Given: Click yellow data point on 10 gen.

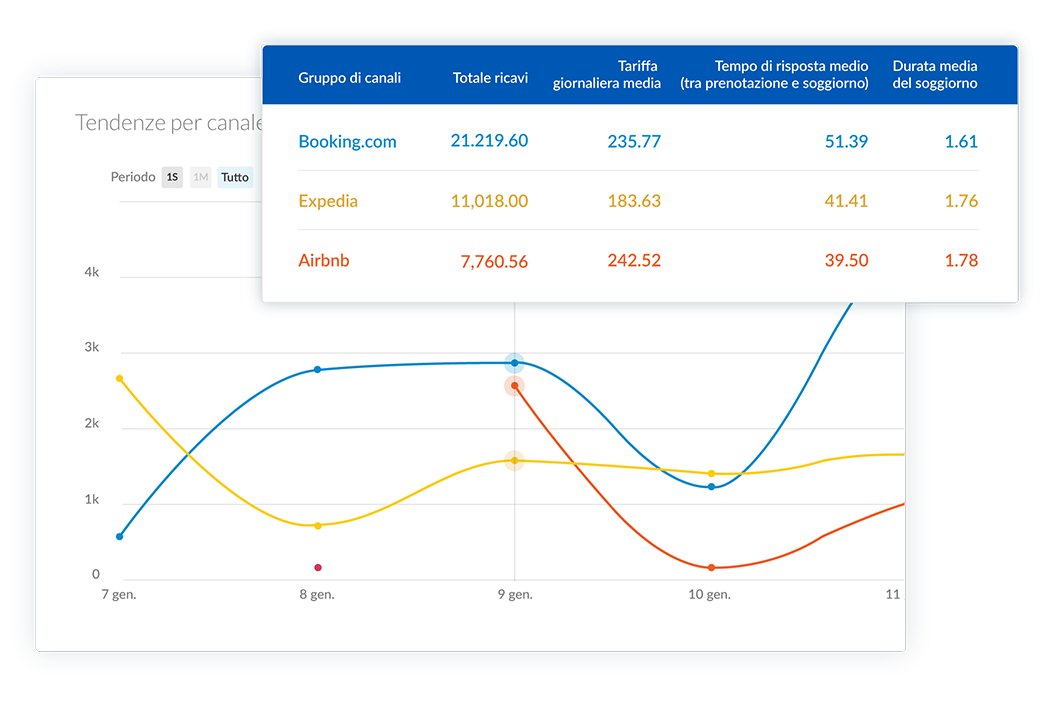Looking at the screenshot, I should click(712, 474).
